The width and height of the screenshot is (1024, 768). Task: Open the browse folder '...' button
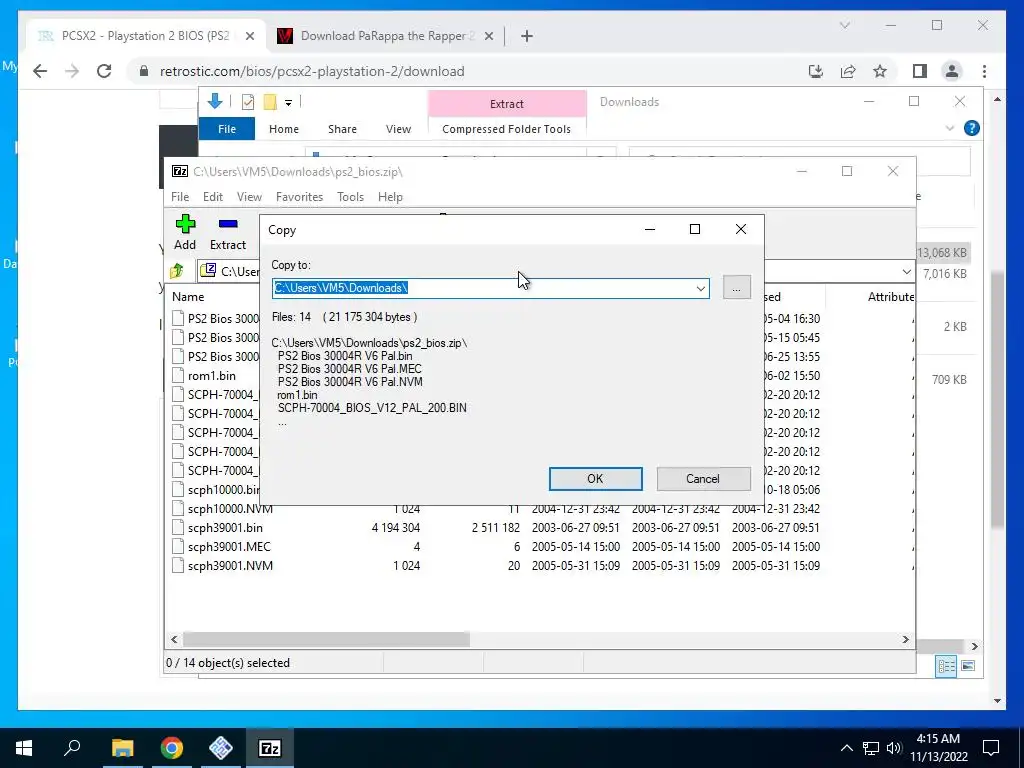point(736,287)
